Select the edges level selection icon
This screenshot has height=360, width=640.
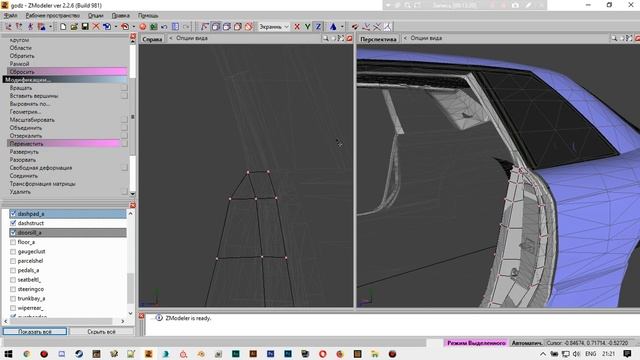click(x=216, y=27)
